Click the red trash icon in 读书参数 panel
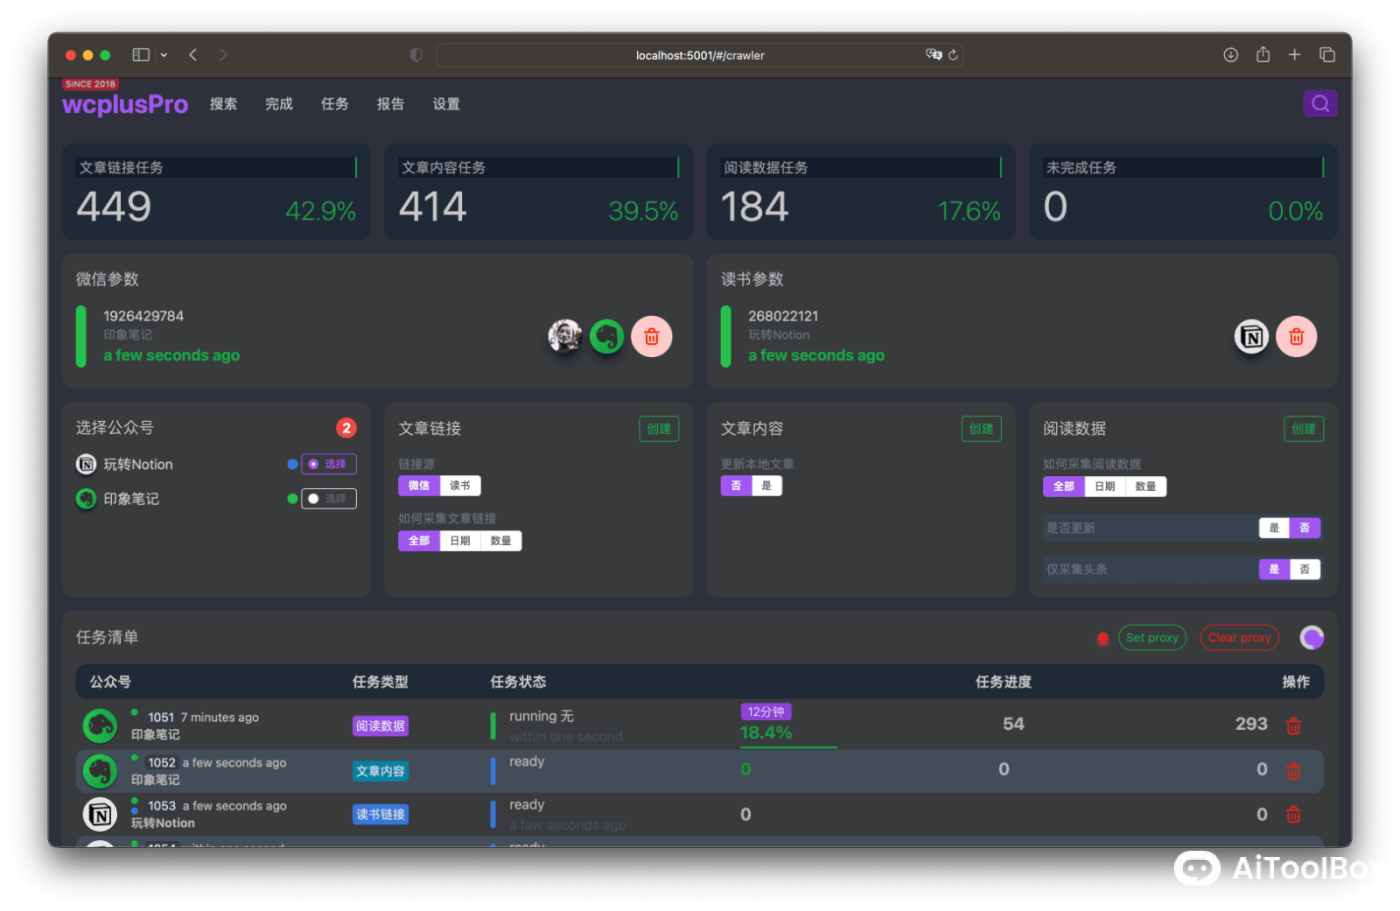Viewport: 1400px width, 911px height. coord(1297,336)
